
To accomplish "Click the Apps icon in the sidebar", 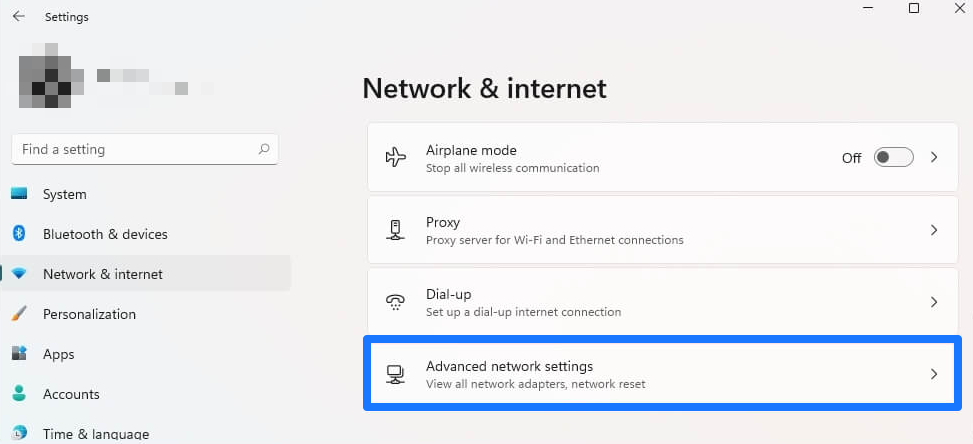I will click(x=19, y=354).
